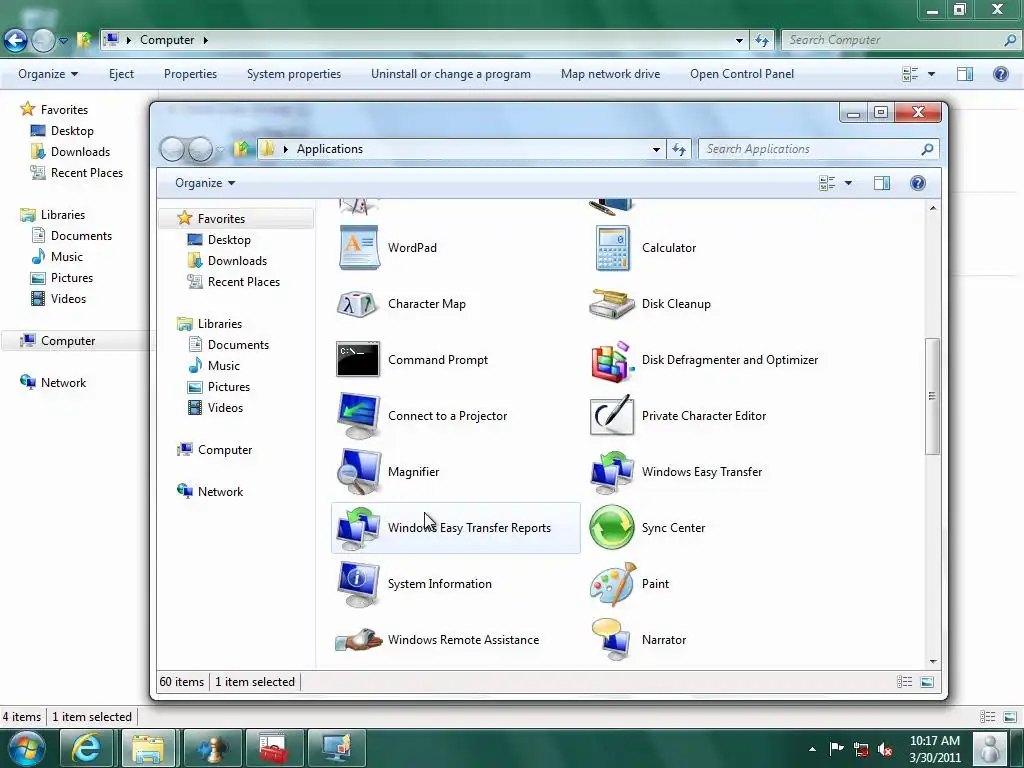Toggle preview pane in Computer window
1024x768 pixels.
[x=965, y=74]
